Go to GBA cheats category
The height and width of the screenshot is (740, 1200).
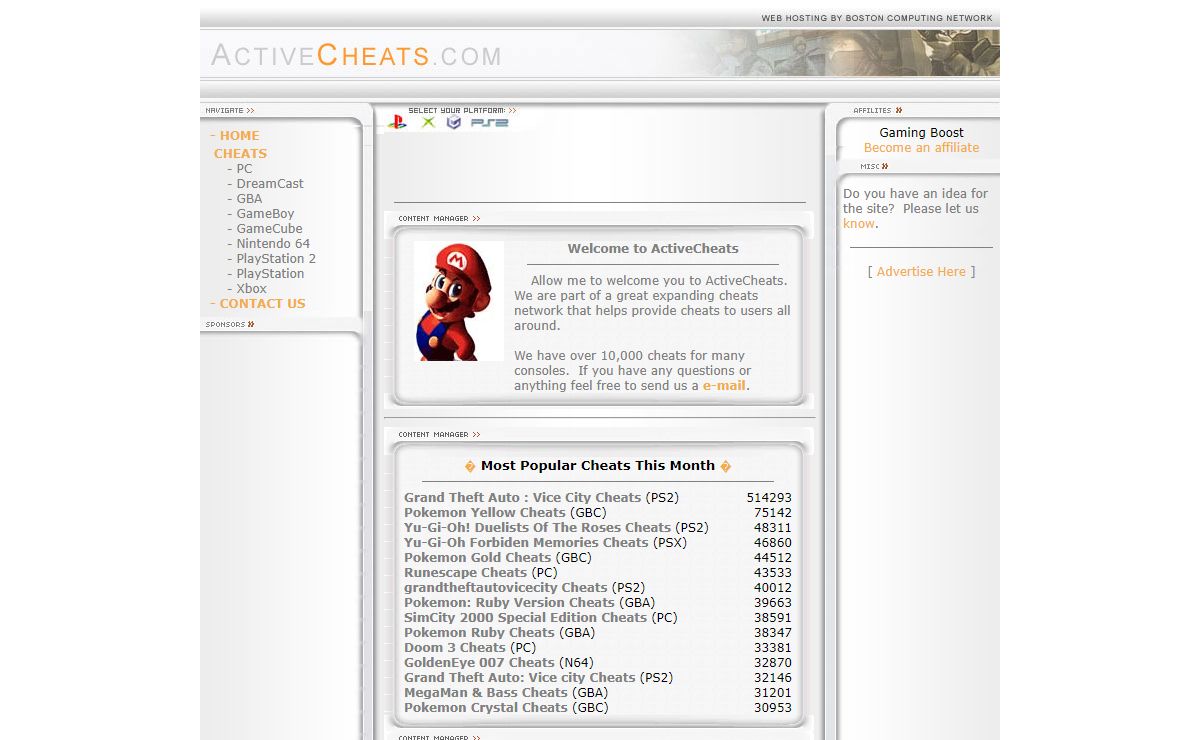tap(249, 198)
